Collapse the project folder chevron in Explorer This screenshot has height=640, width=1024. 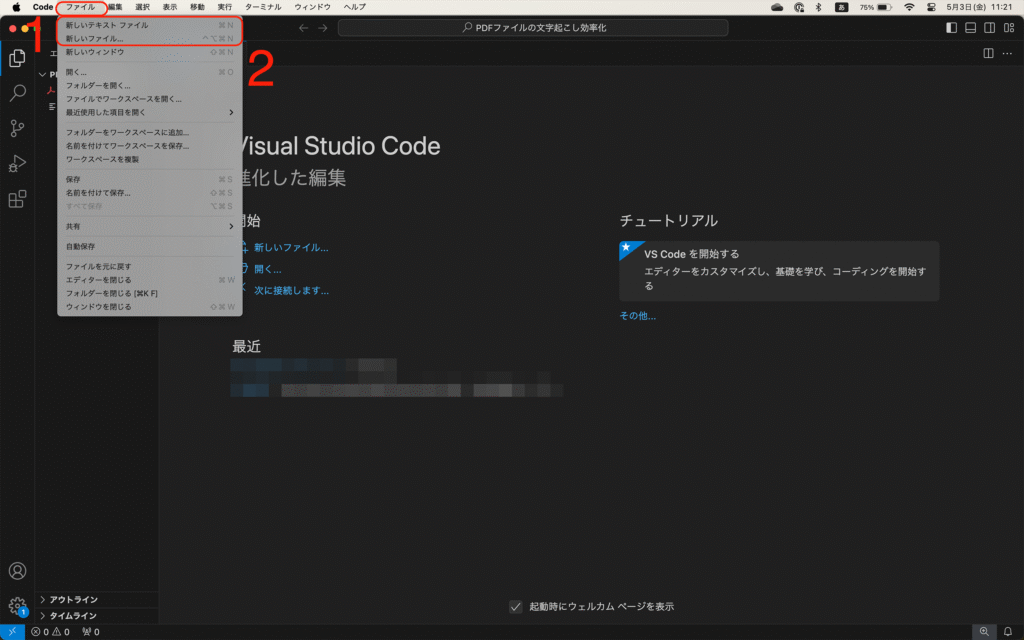(42, 74)
